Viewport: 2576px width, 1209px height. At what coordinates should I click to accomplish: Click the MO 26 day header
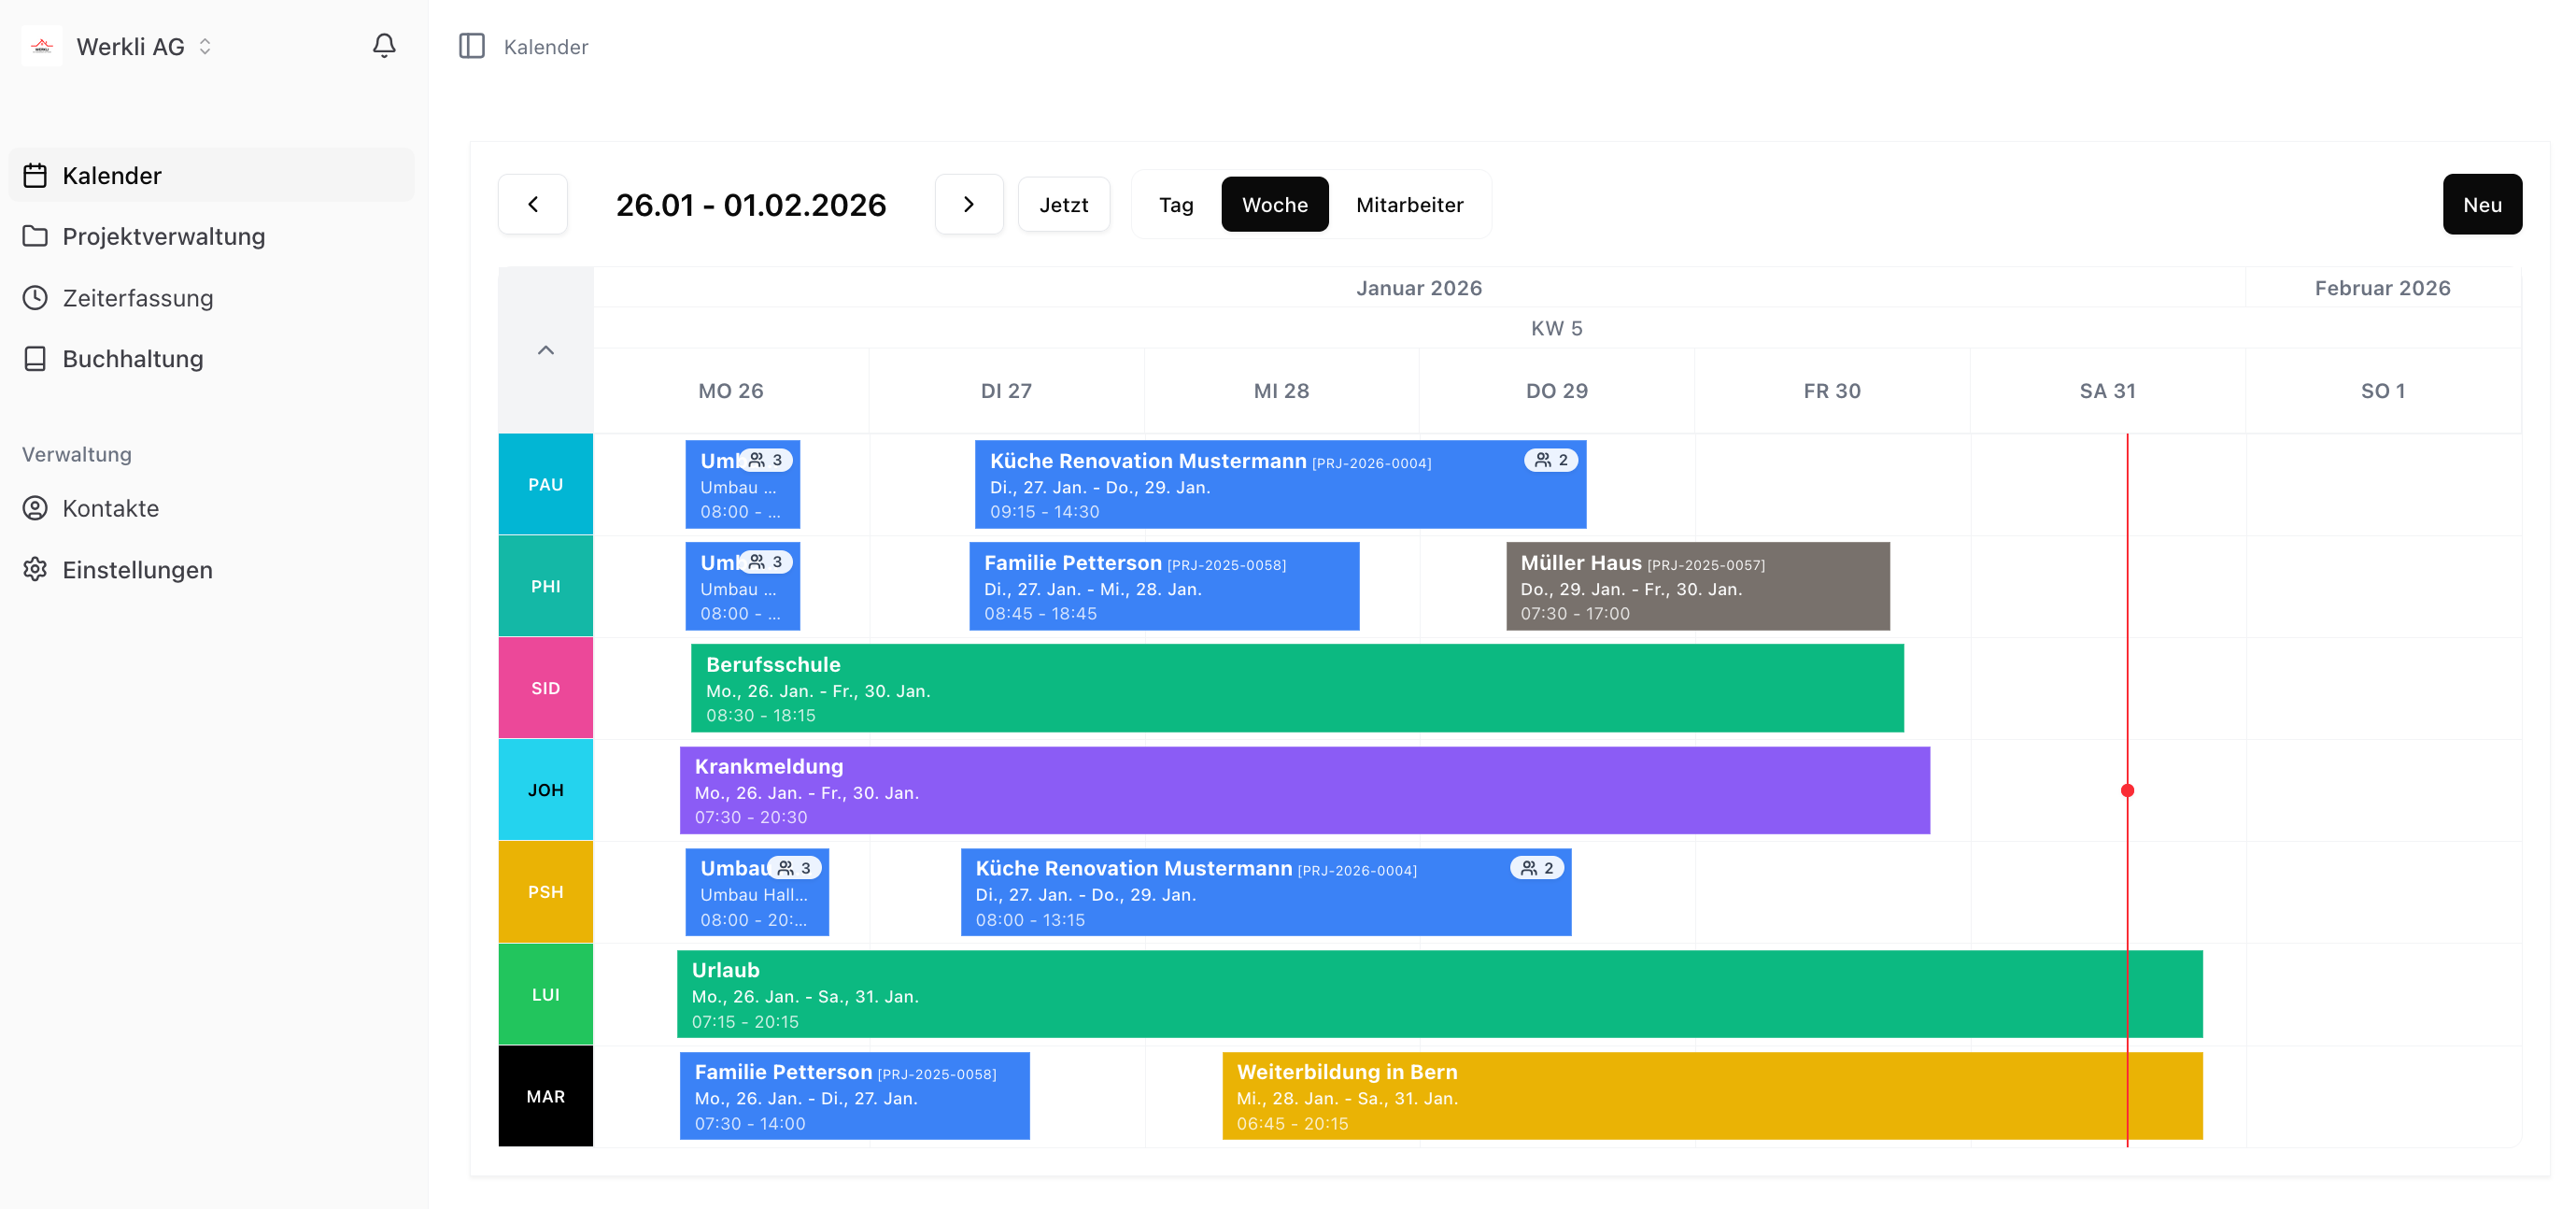coord(731,391)
